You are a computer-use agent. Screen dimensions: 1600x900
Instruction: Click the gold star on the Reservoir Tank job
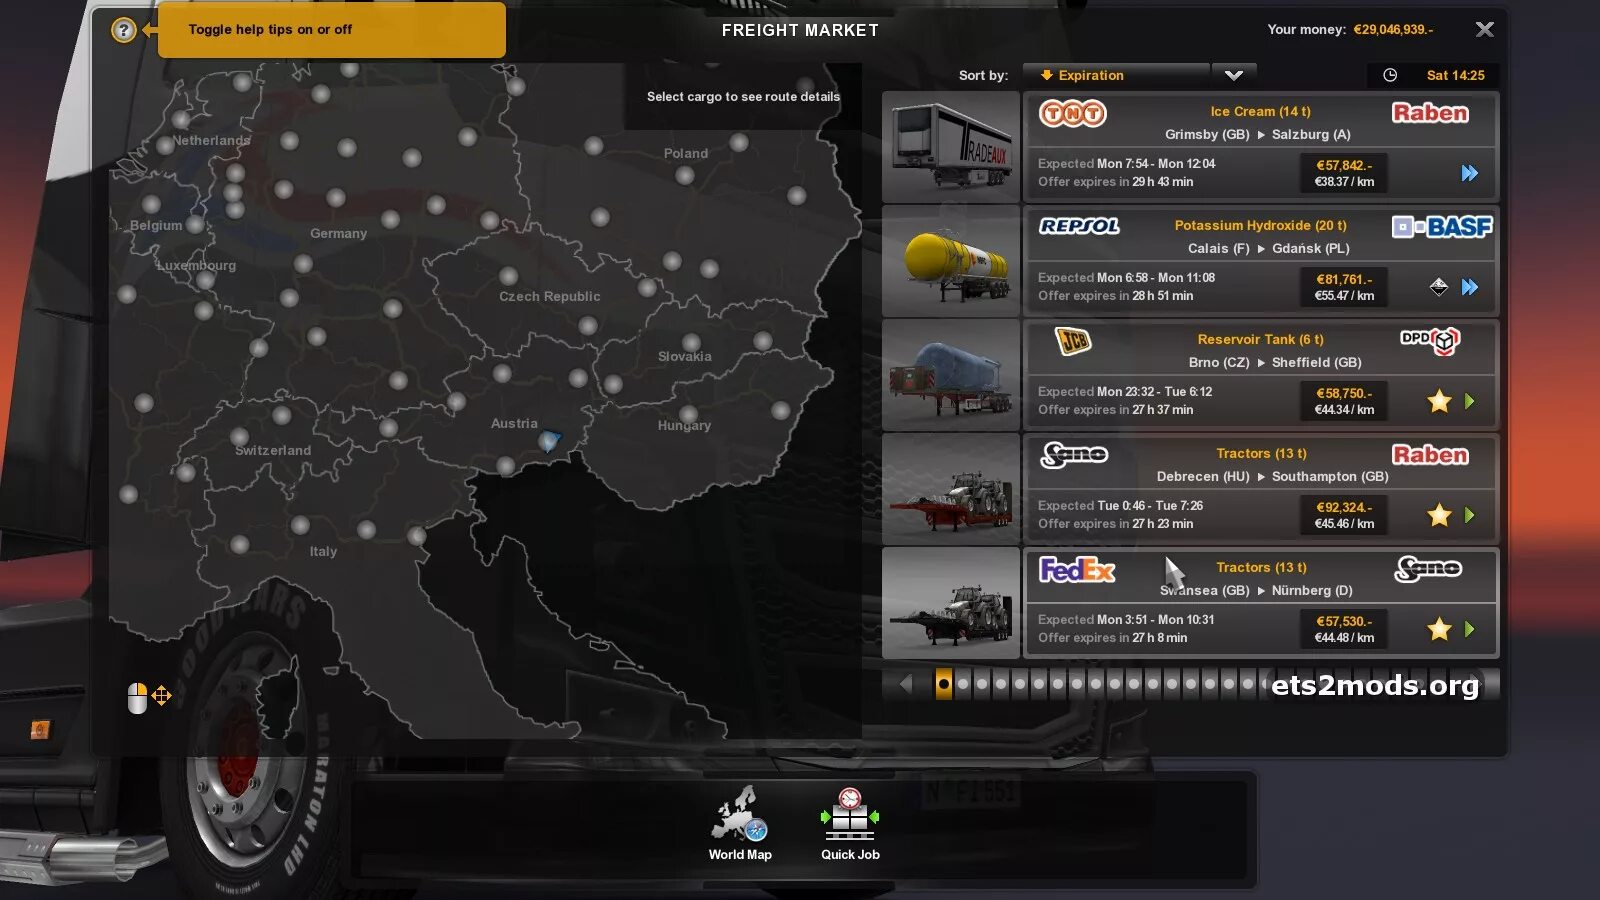click(1439, 401)
